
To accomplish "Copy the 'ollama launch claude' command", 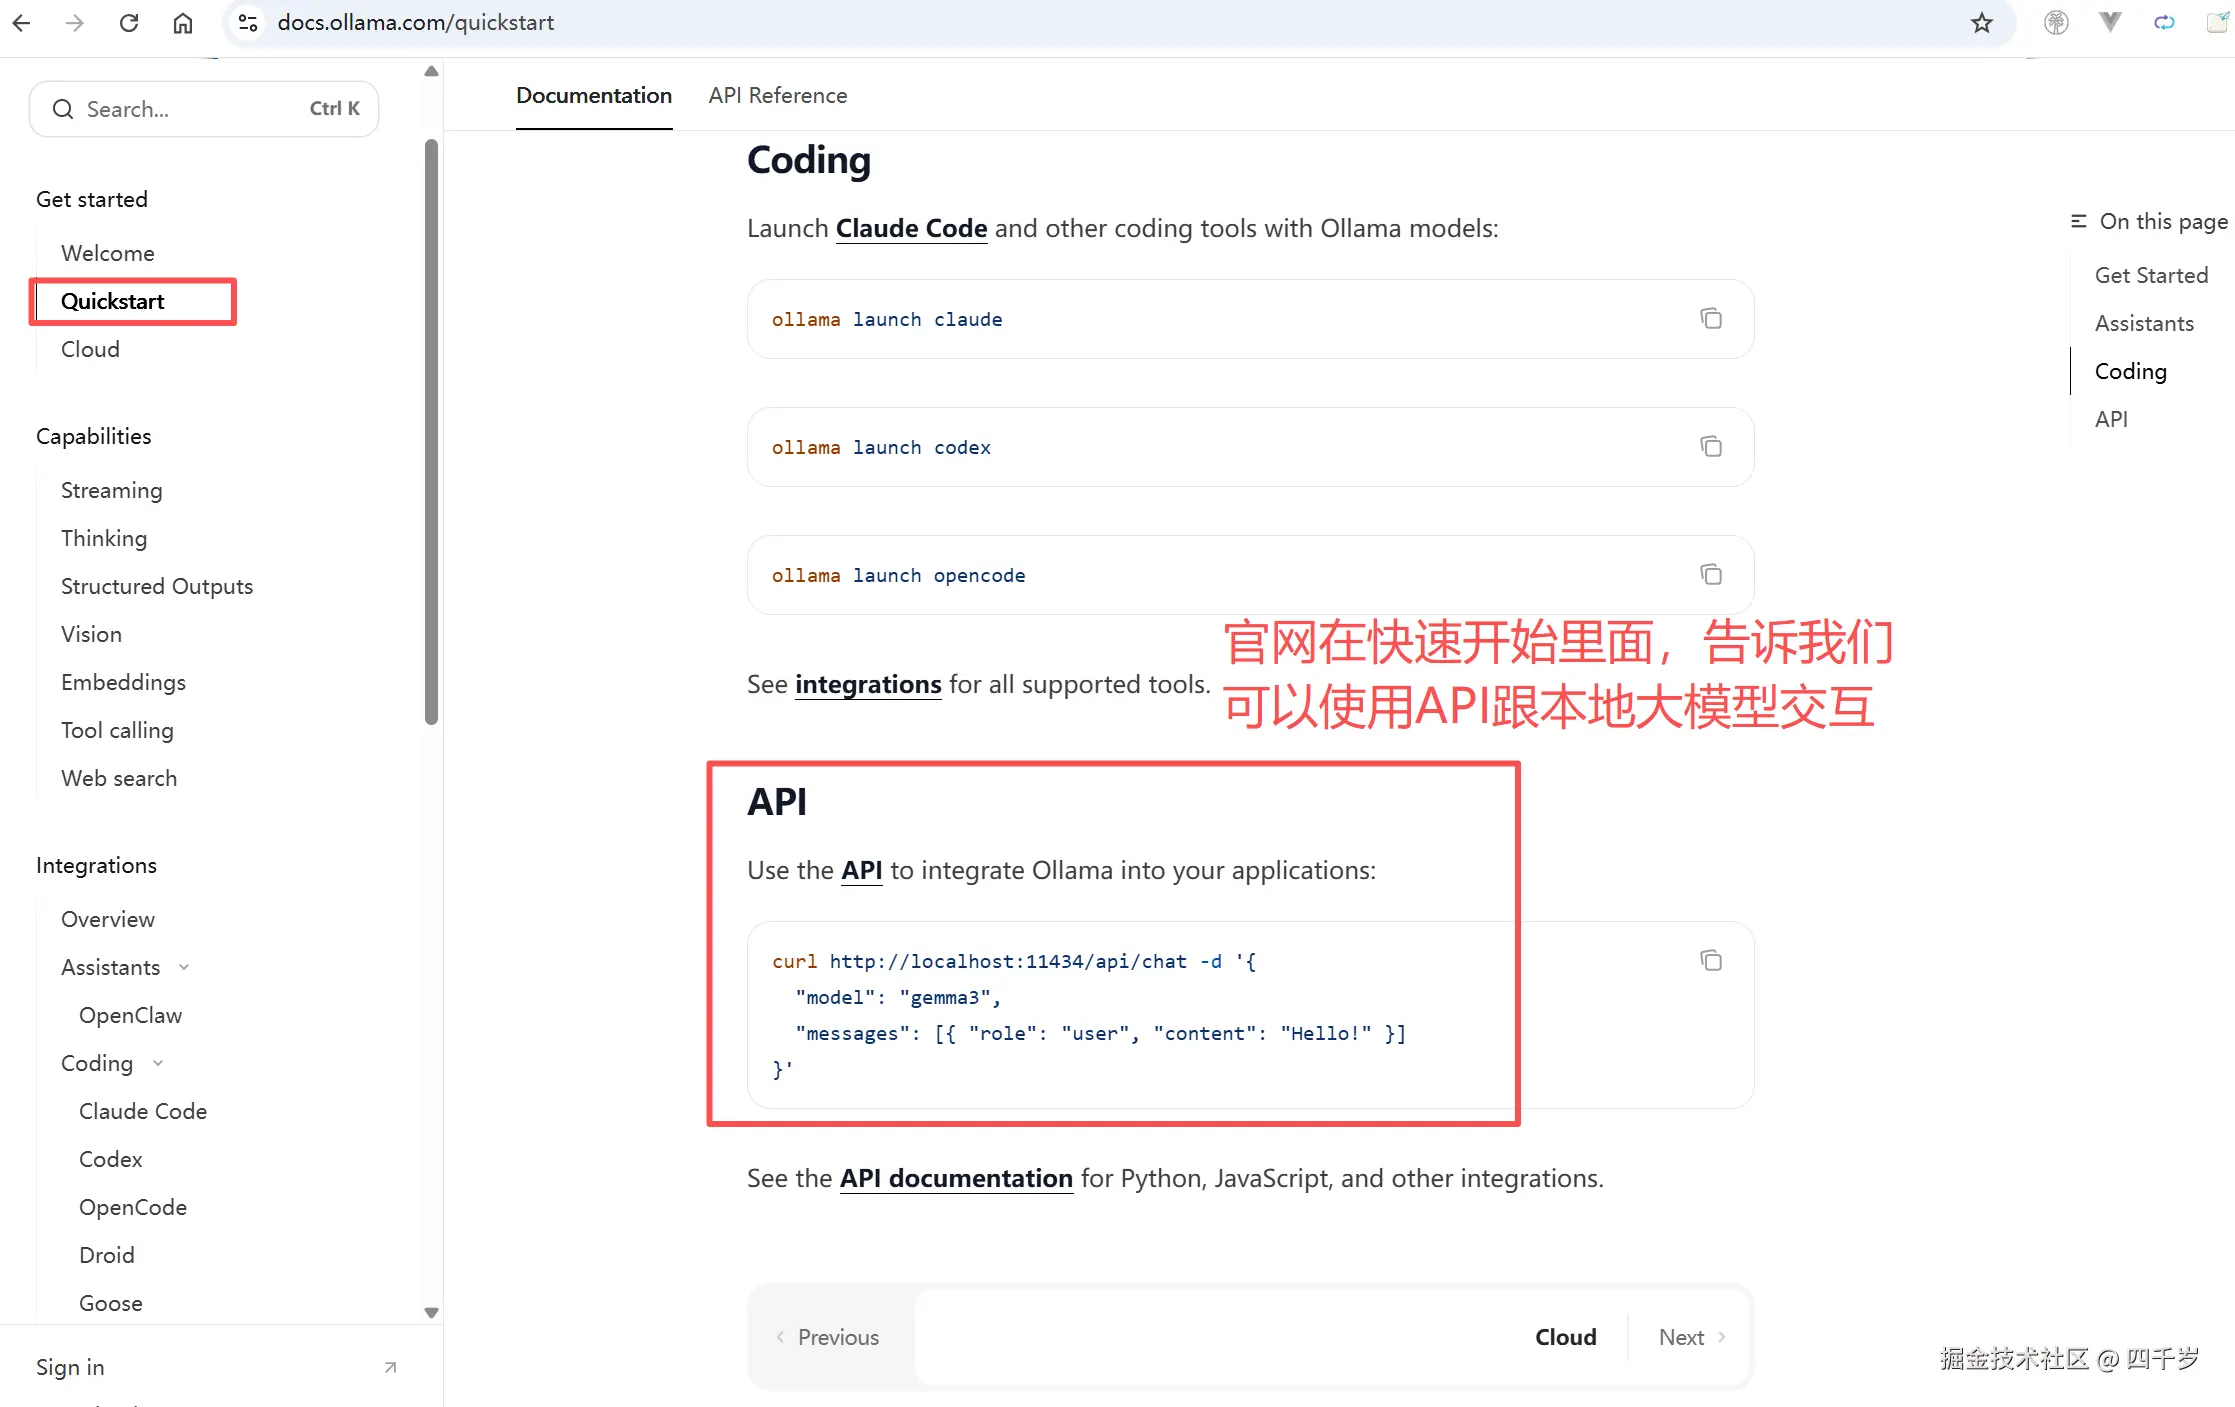I will pyautogui.click(x=1711, y=319).
